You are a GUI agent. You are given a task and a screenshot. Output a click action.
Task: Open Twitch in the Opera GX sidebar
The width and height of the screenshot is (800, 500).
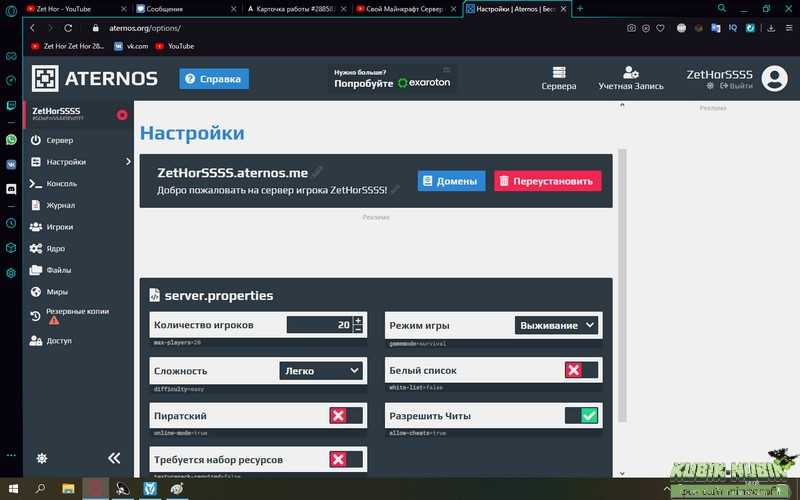(11, 106)
